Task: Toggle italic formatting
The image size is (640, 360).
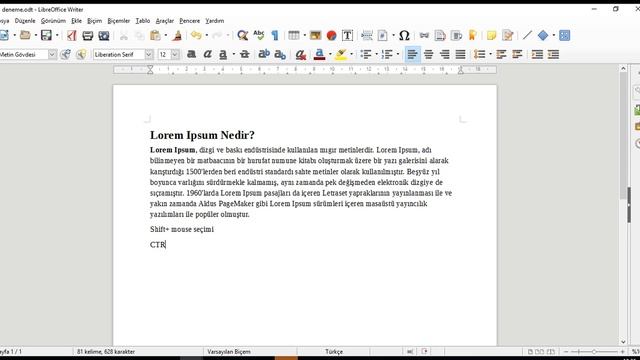Action: tap(207, 54)
